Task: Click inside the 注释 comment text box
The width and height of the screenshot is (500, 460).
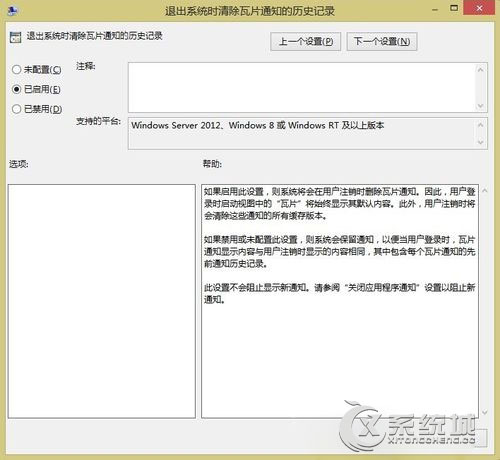Action: pyautogui.click(x=302, y=87)
